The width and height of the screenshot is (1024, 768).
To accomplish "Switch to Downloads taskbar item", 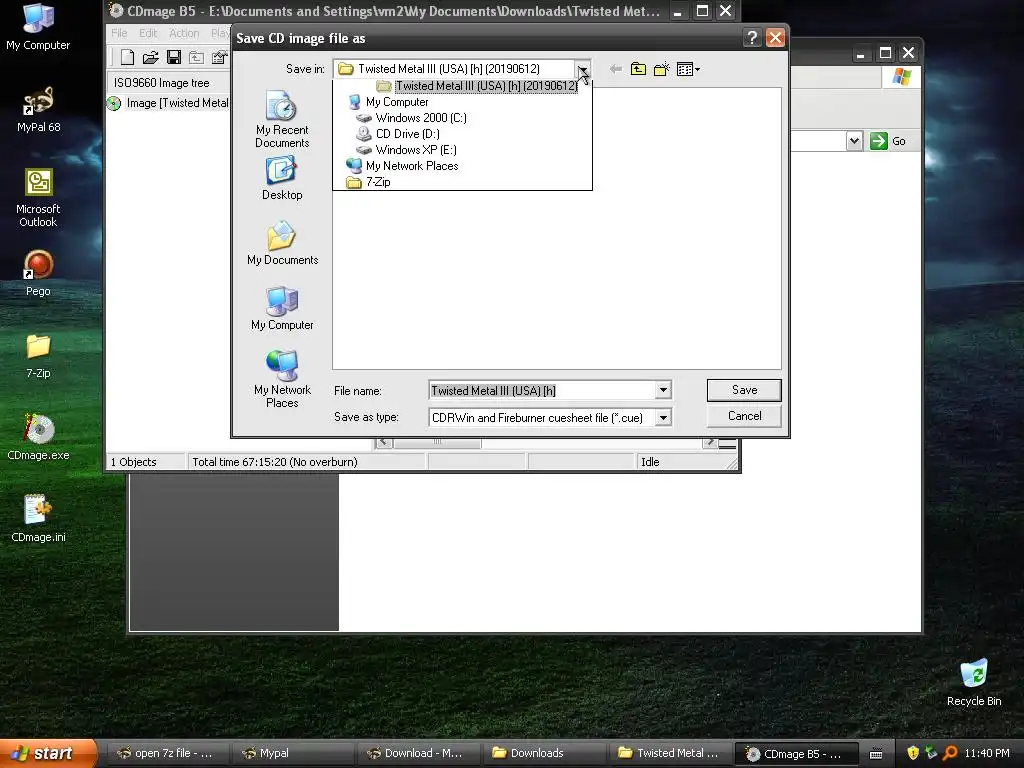I will pos(543,754).
